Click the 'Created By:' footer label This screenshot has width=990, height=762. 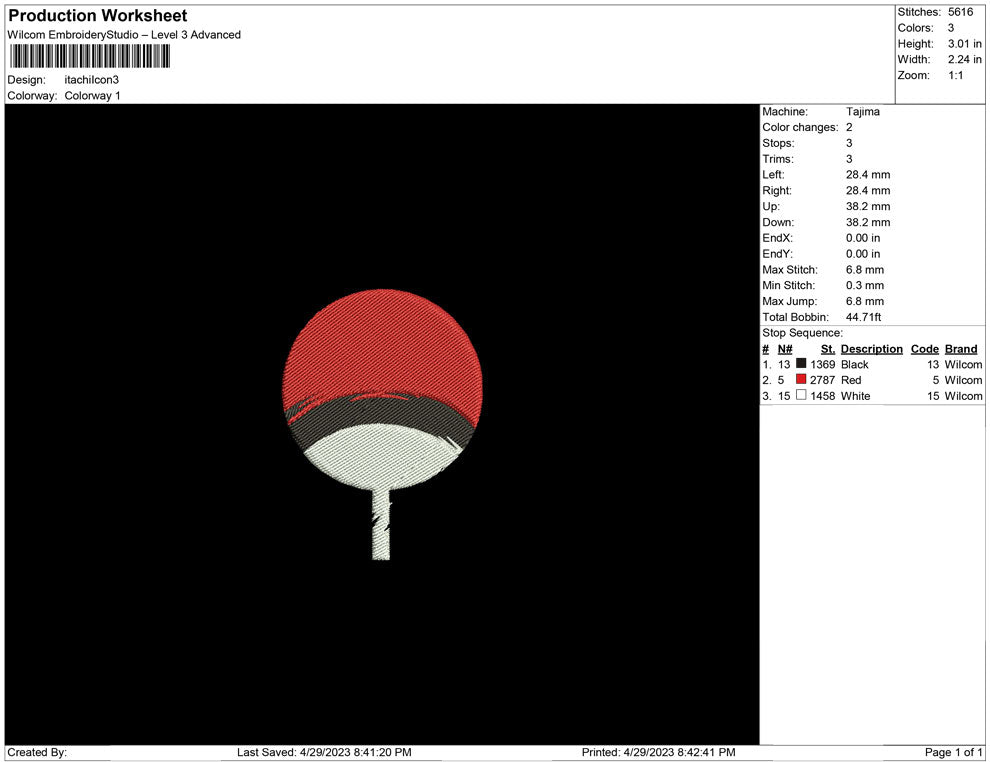pos(37,752)
